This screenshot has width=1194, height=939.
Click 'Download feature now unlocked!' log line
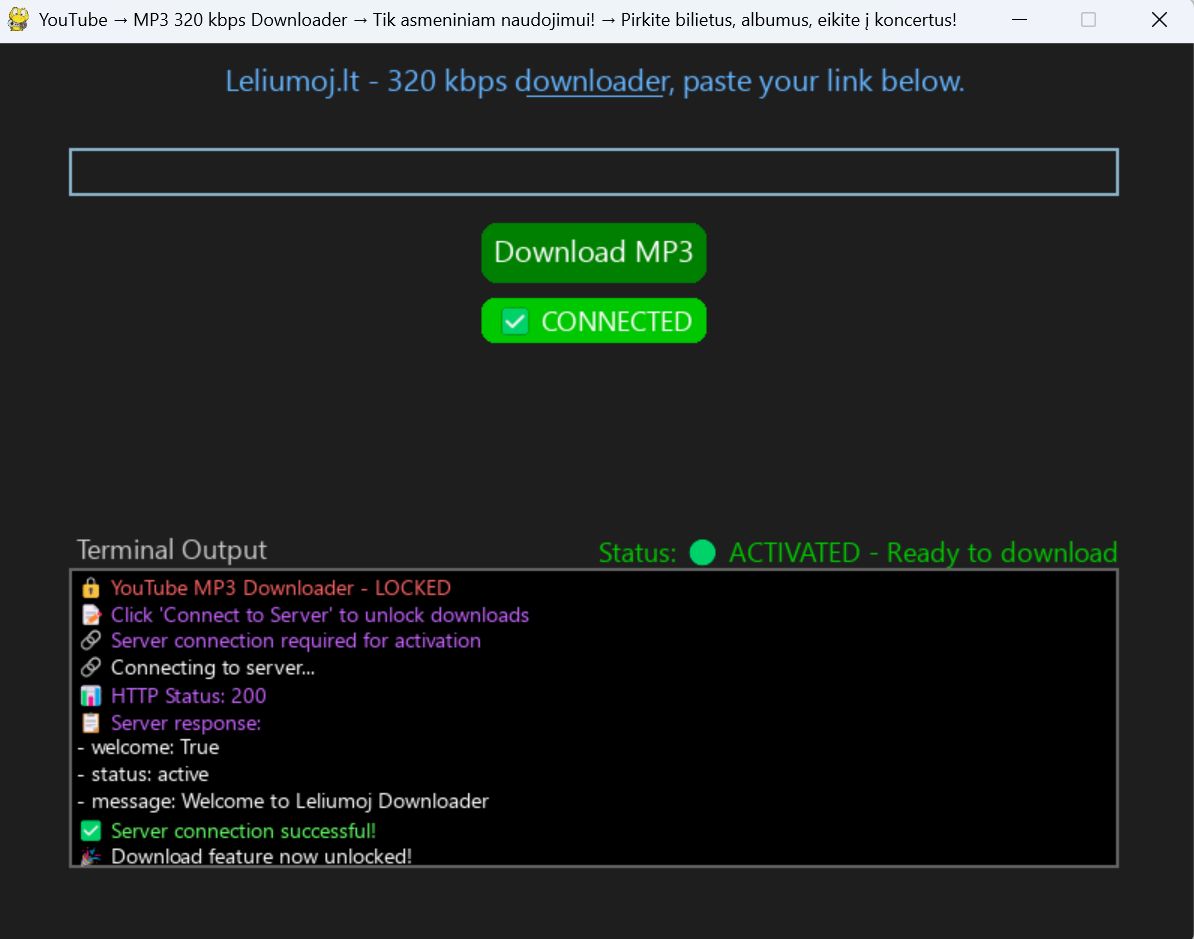coord(261,857)
